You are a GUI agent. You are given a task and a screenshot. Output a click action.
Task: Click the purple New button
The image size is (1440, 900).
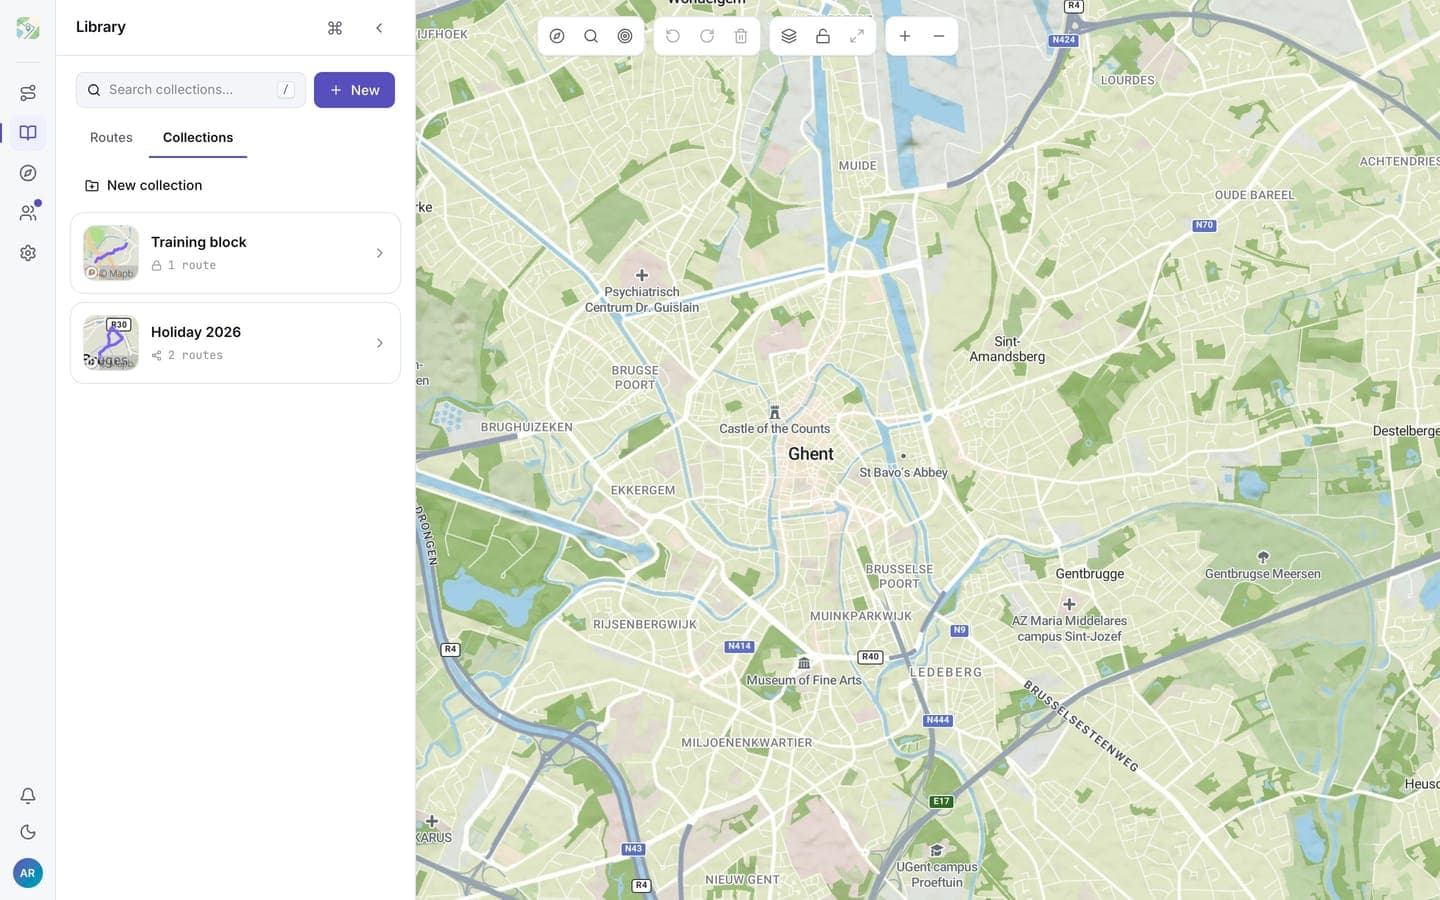pyautogui.click(x=354, y=90)
